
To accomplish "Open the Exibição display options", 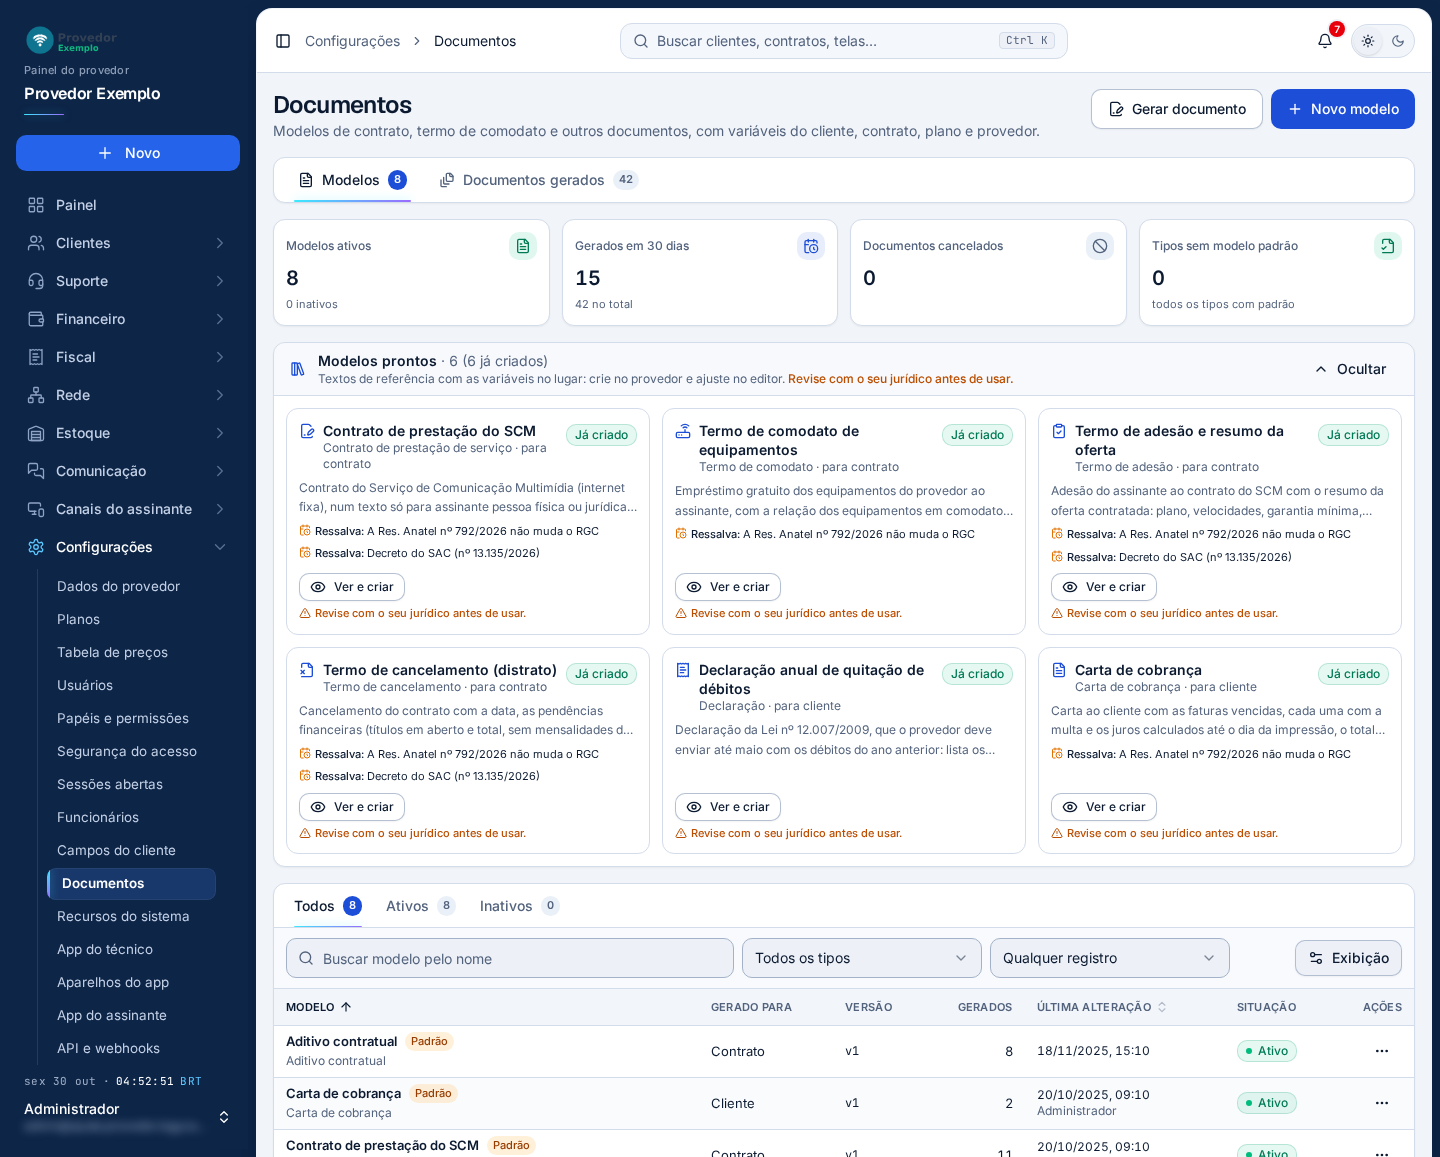I will 1348,958.
